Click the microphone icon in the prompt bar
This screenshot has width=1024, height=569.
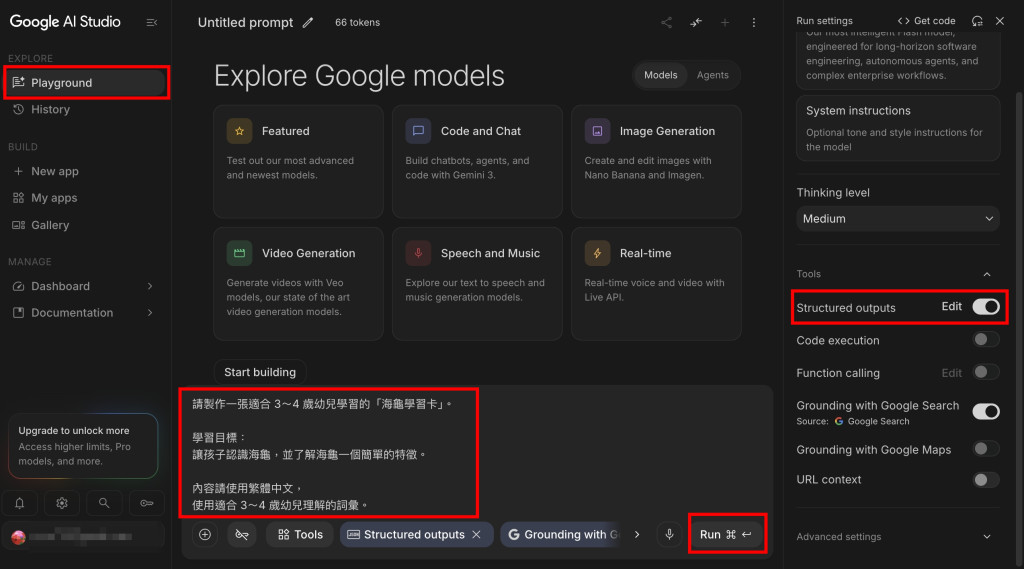[669, 534]
